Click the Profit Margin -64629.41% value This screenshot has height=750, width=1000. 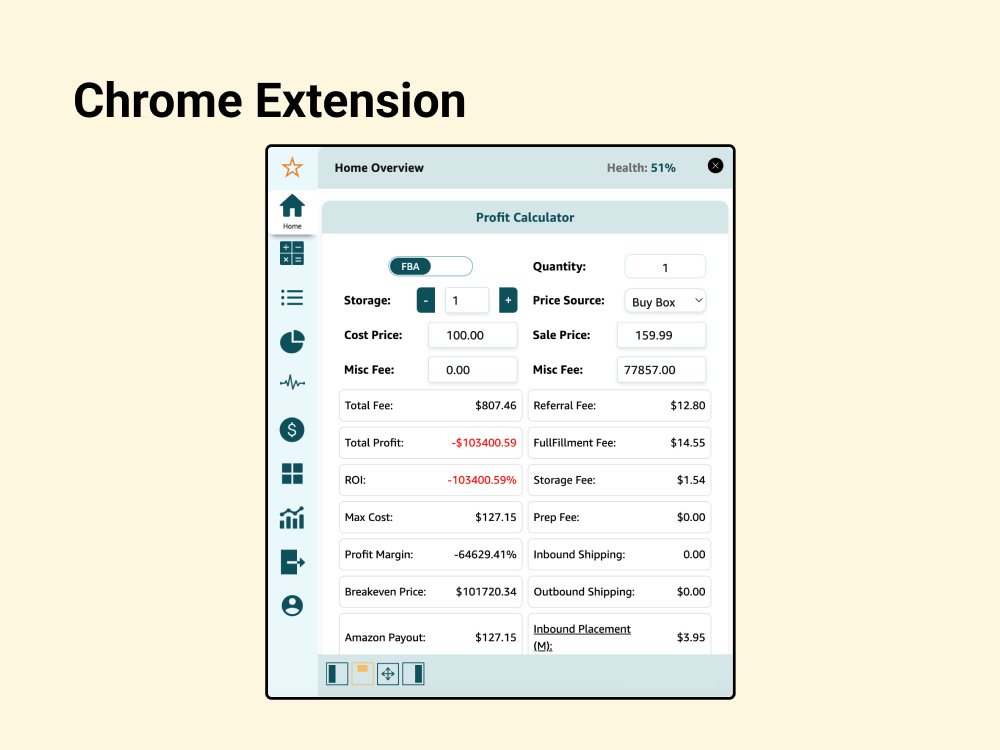point(485,555)
